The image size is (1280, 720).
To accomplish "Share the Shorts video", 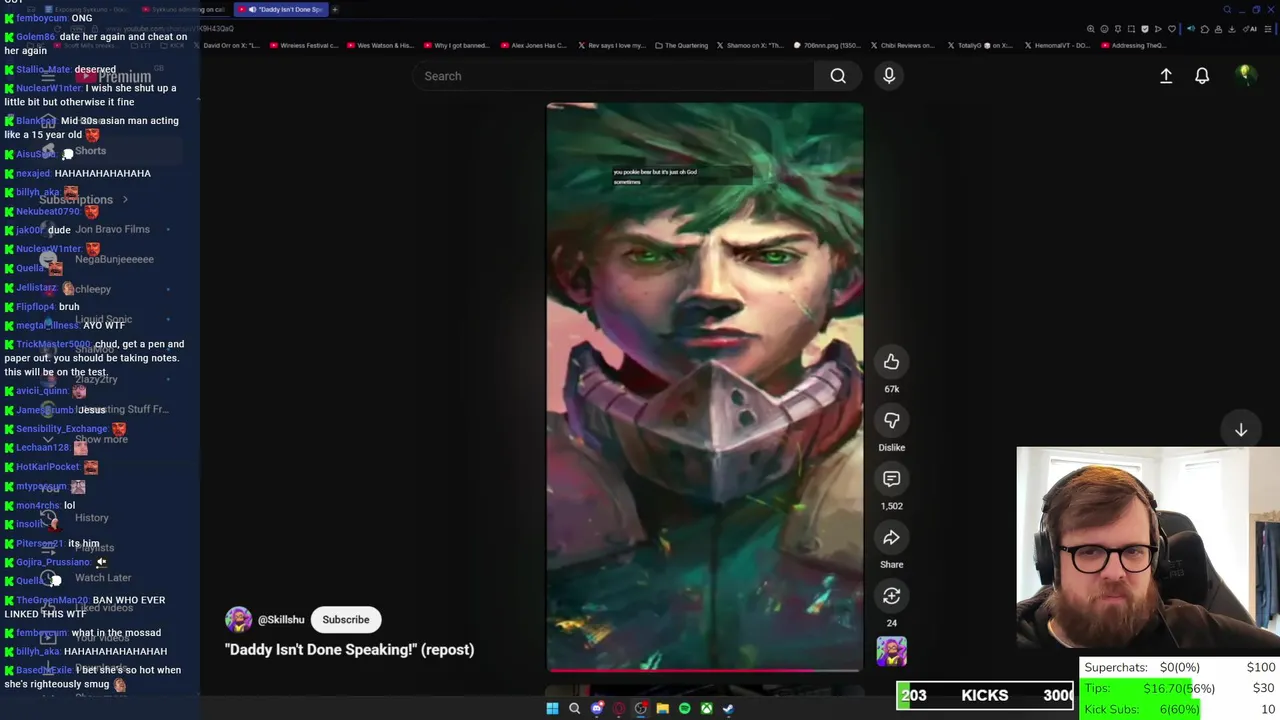I will [x=891, y=538].
